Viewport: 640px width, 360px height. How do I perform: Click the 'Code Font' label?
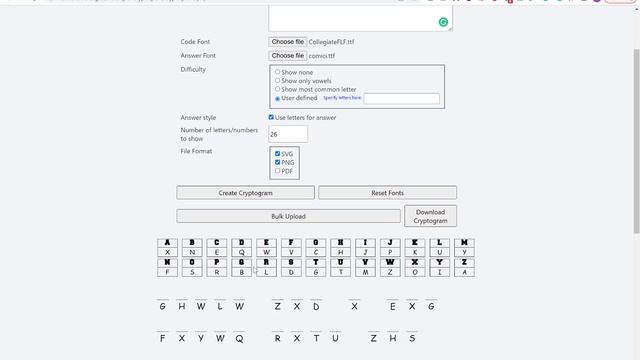point(195,42)
